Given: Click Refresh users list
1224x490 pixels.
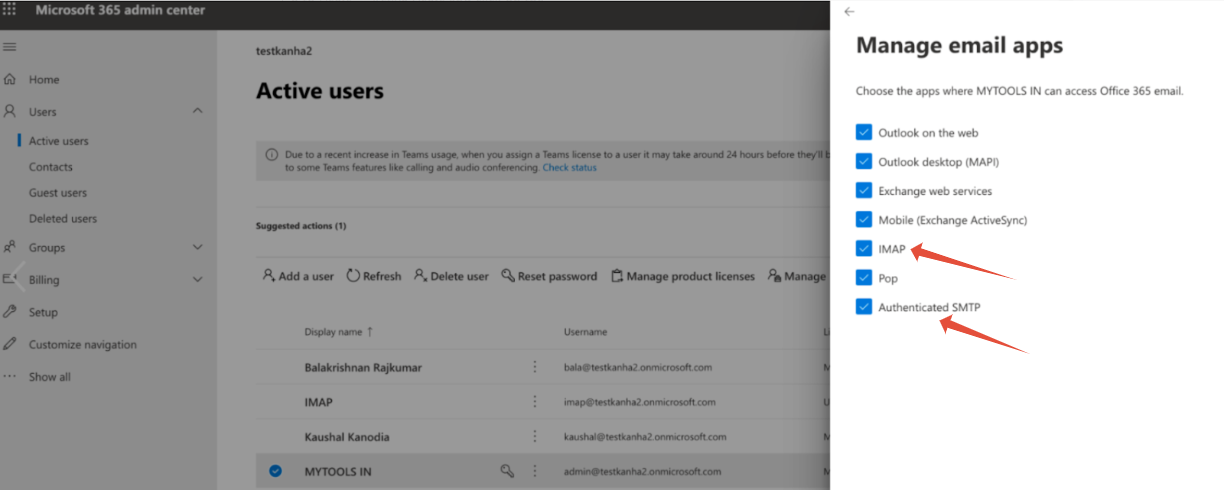Looking at the screenshot, I should (x=374, y=276).
